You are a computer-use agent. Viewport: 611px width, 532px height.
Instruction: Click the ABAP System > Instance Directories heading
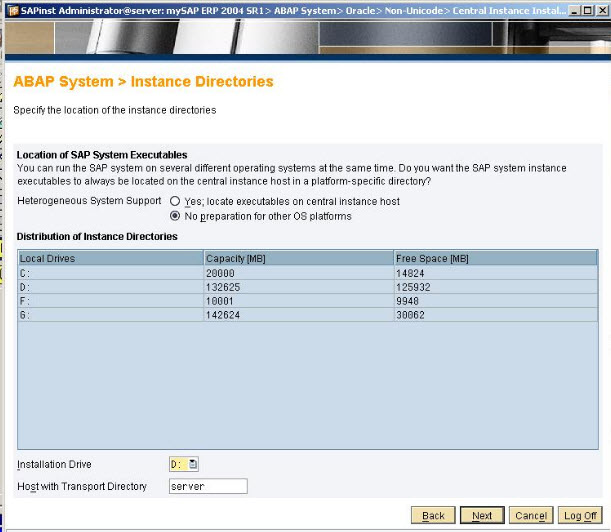143,81
